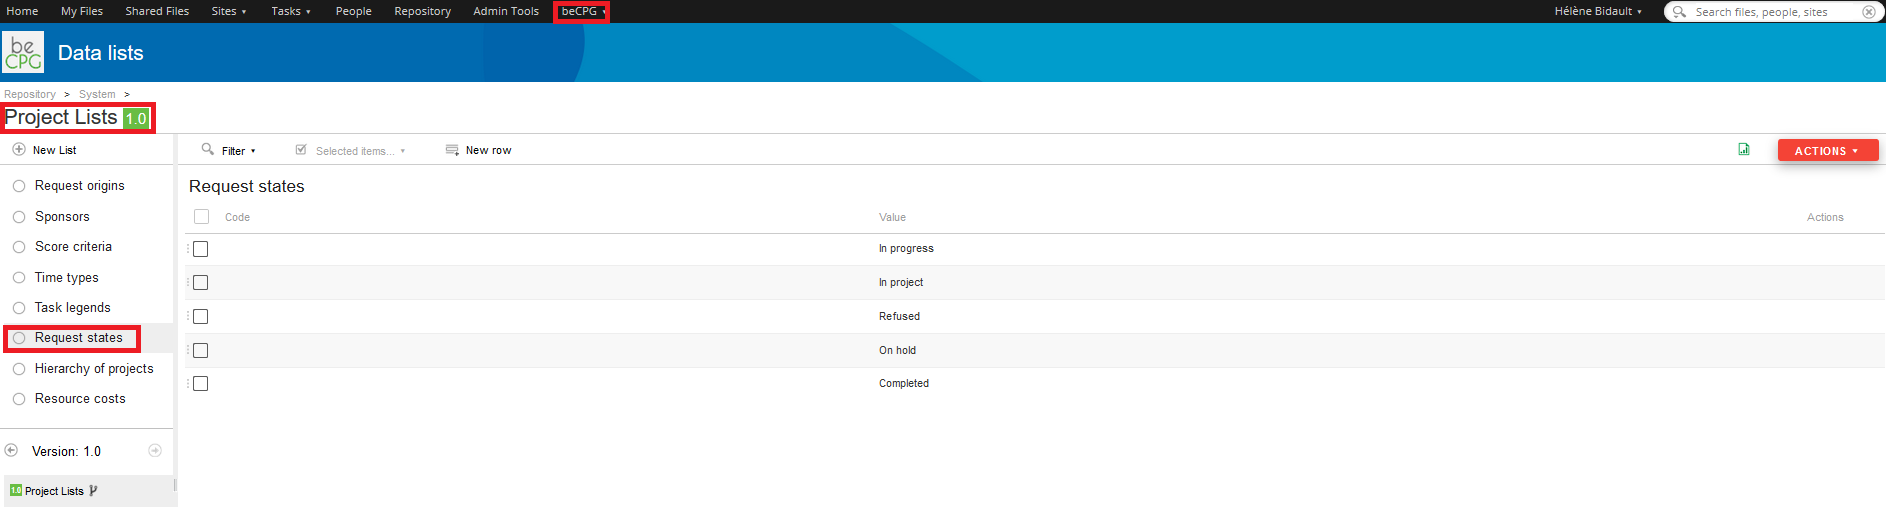Grab the drag handle of Completed row
Screen dimensions: 1886x511
click(187, 384)
